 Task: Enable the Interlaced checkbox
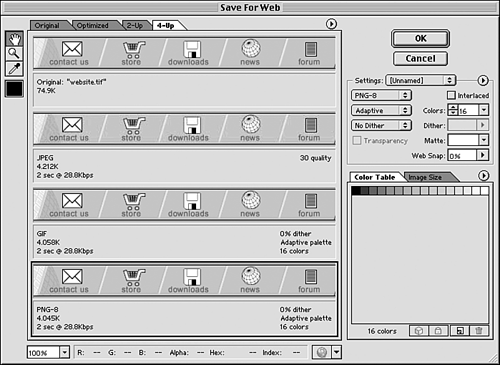tap(451, 96)
